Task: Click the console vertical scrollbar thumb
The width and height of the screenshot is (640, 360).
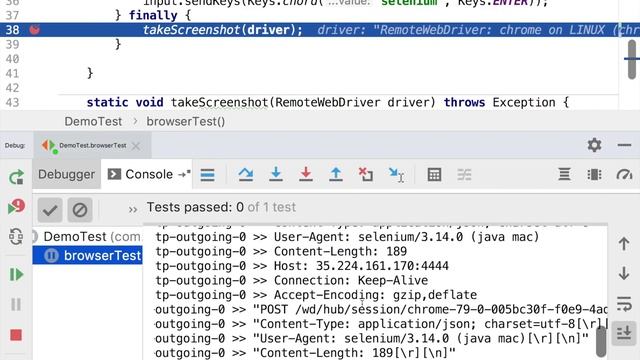Action: 601,341
